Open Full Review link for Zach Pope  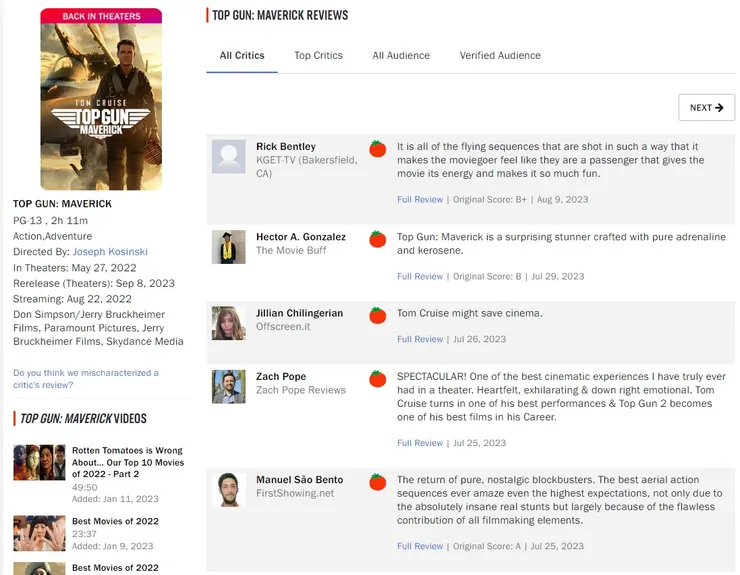tap(420, 443)
